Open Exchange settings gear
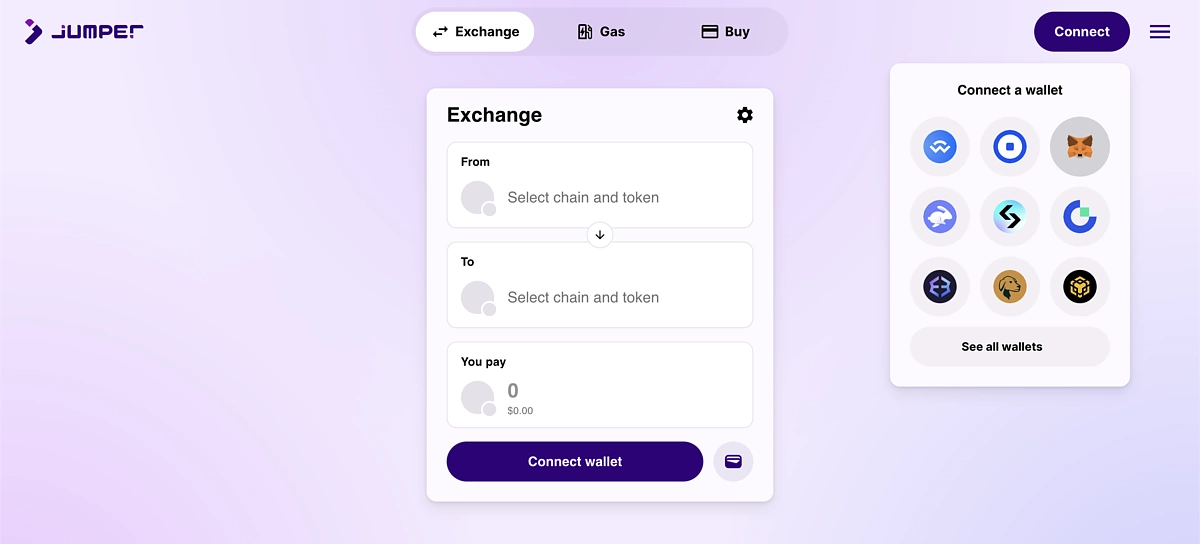The image size is (1200, 544). 745,115
